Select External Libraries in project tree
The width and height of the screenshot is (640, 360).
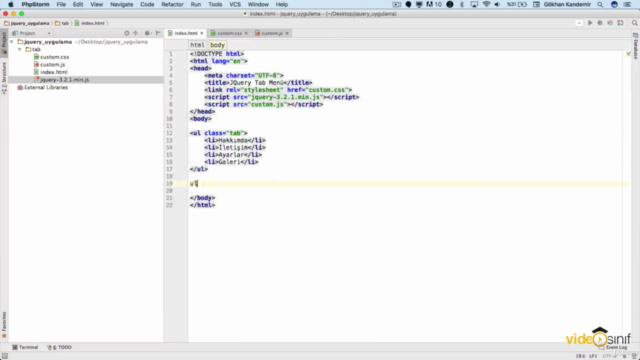[x=46, y=87]
